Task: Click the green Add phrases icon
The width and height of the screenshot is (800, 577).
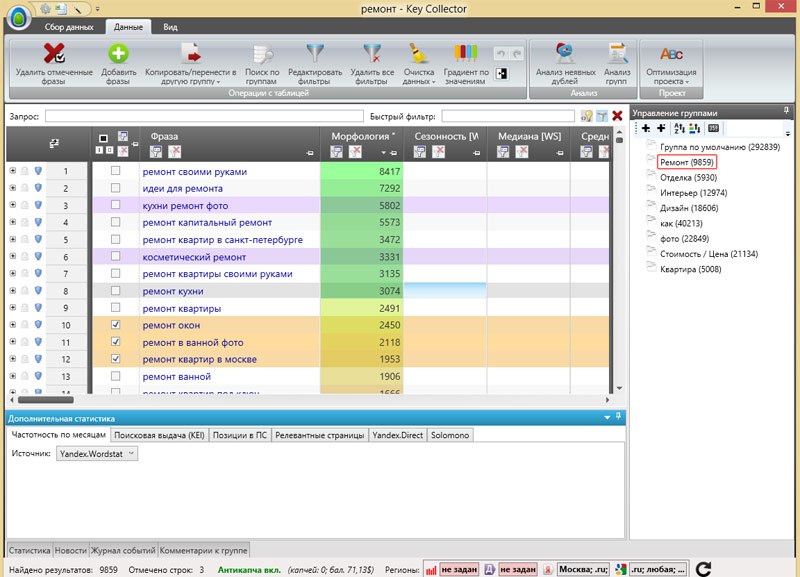Action: pos(118,54)
